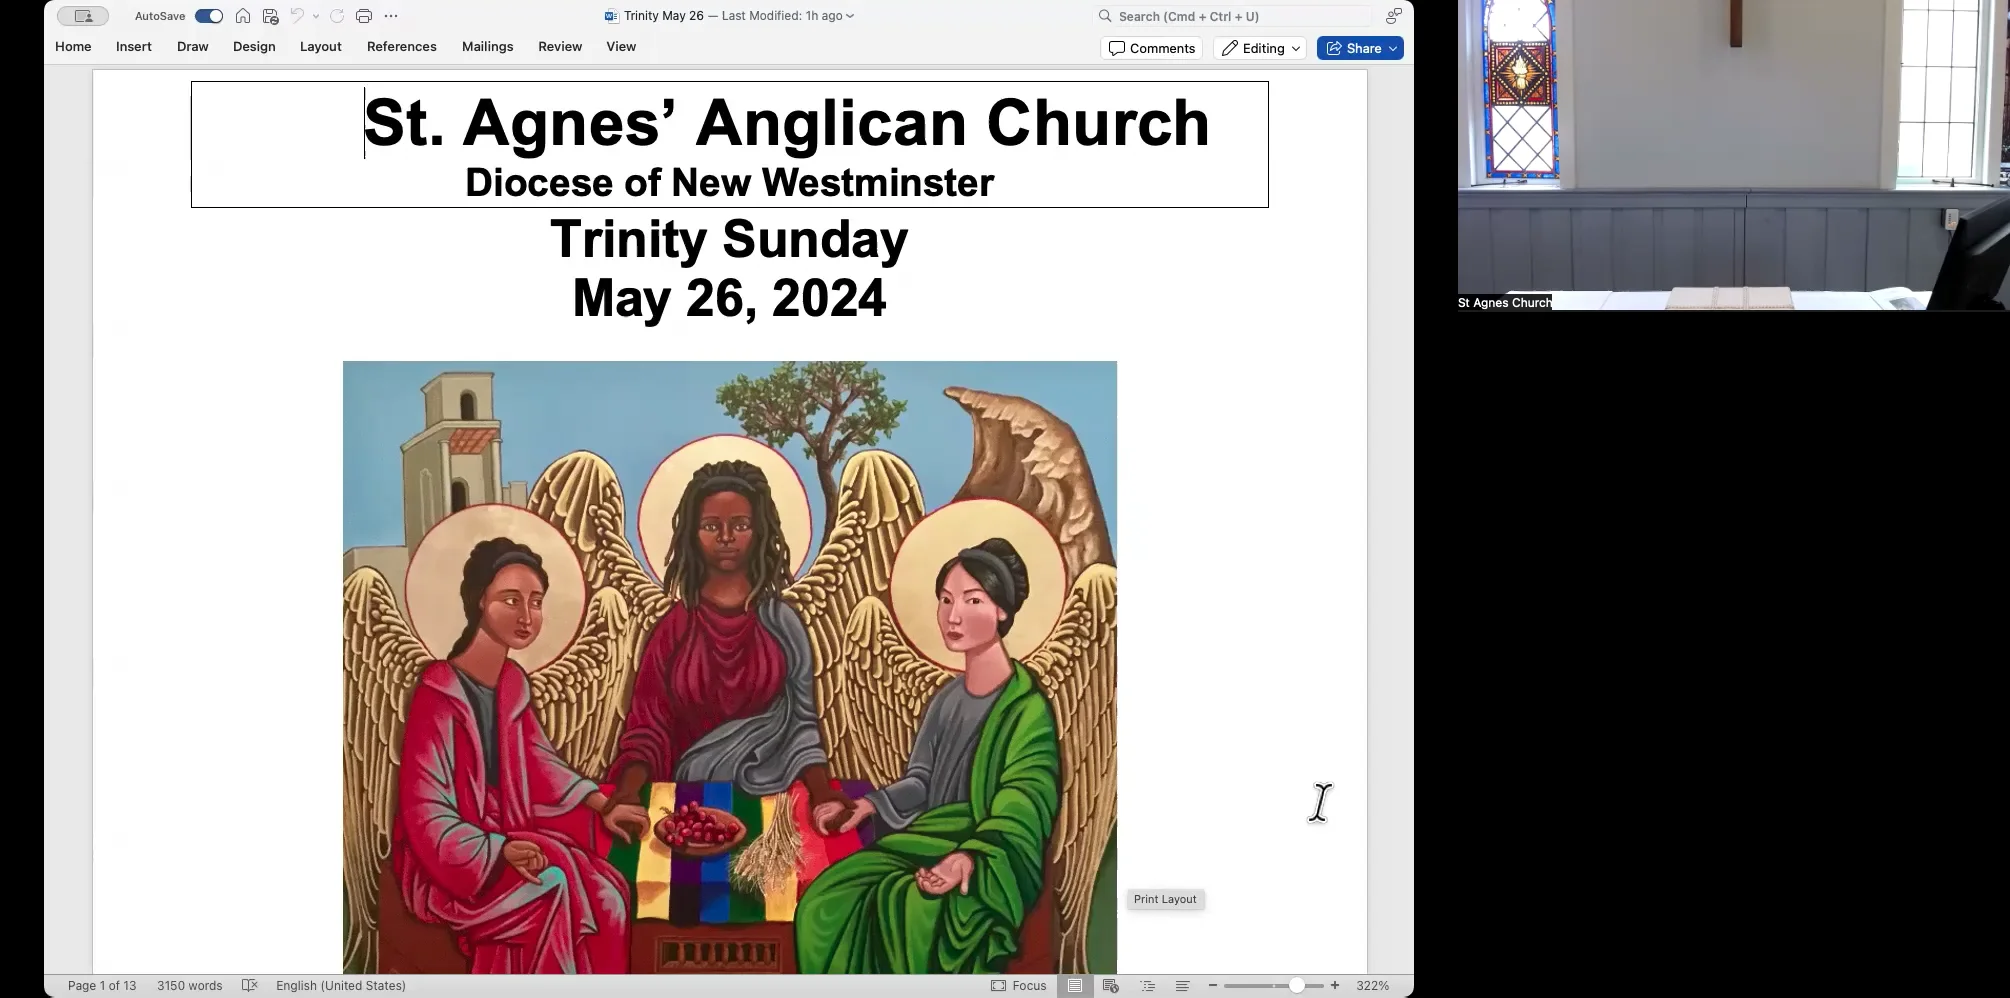Open Outline view from the status bar
This screenshot has height=998, width=2010.
pyautogui.click(x=1148, y=986)
